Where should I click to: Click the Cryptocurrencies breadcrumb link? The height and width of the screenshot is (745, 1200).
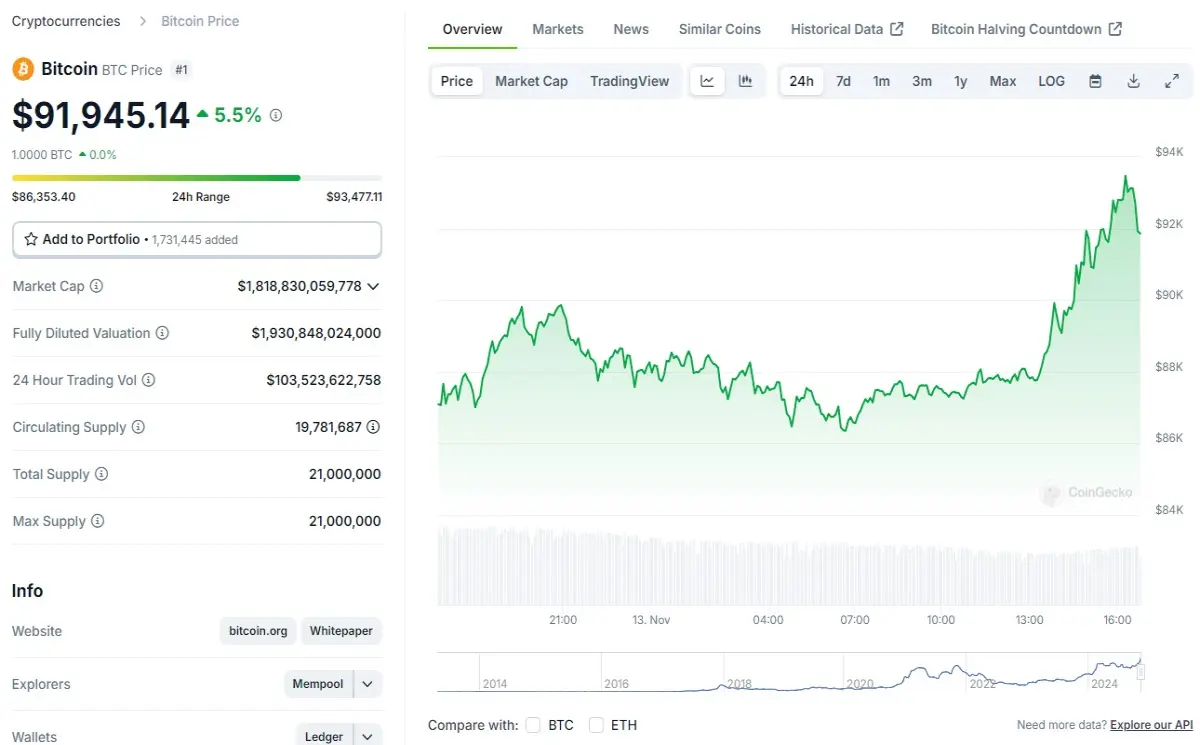(66, 21)
